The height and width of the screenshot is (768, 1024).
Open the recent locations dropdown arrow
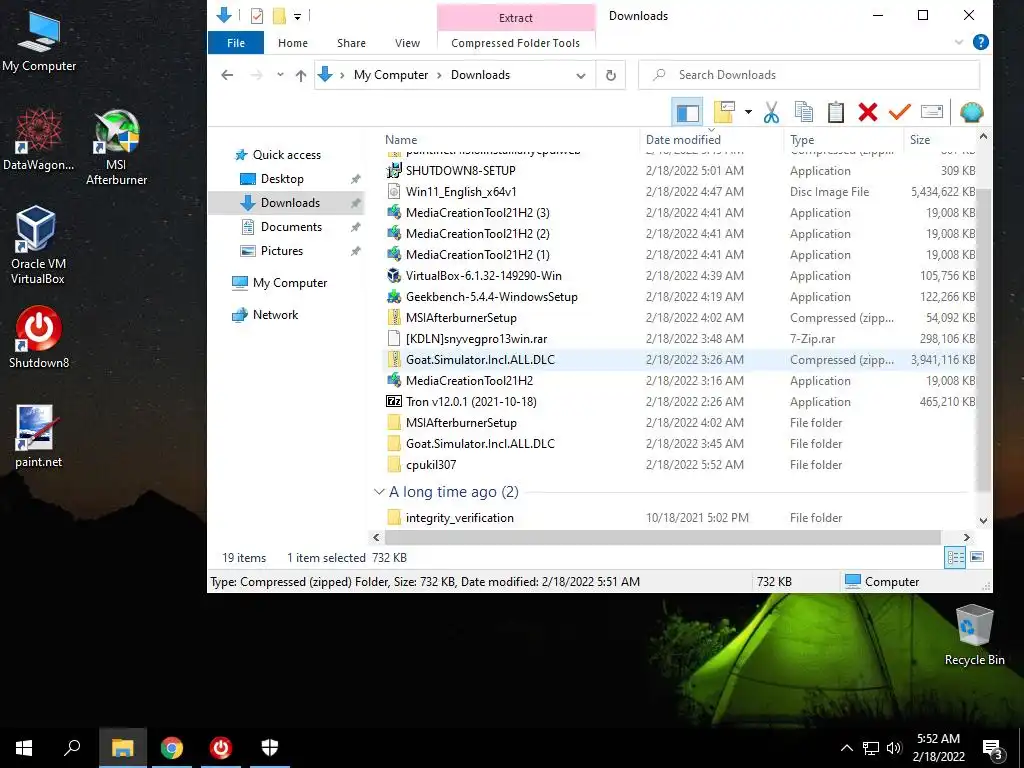pyautogui.click(x=280, y=75)
